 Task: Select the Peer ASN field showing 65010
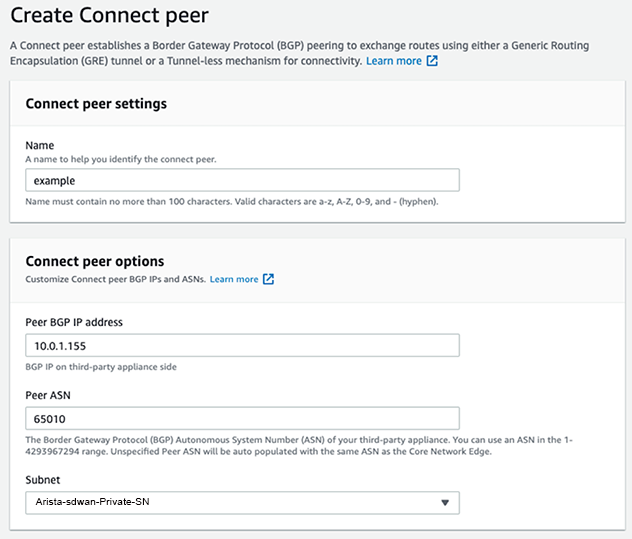tap(242, 418)
